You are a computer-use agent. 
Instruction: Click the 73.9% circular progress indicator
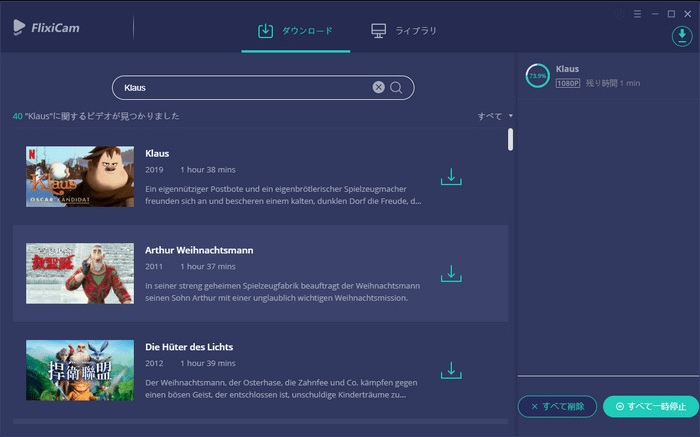538,76
